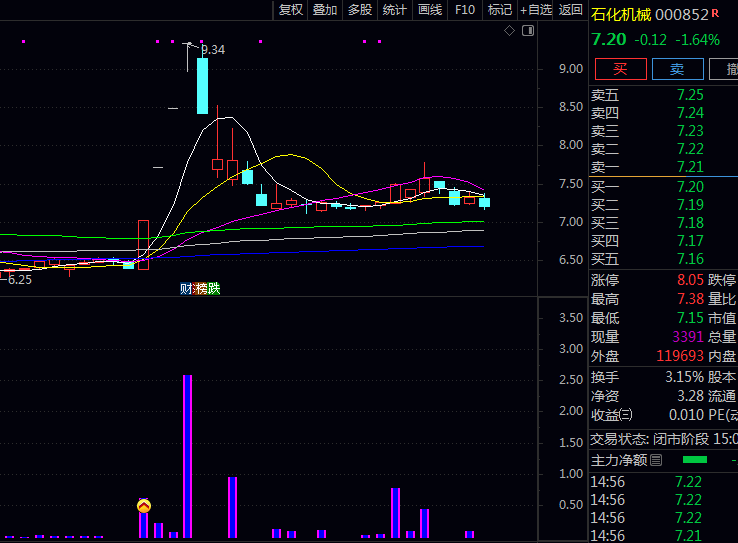Click the diamond icon above the chart
Viewport: 738px width, 543px height.
click(509, 31)
